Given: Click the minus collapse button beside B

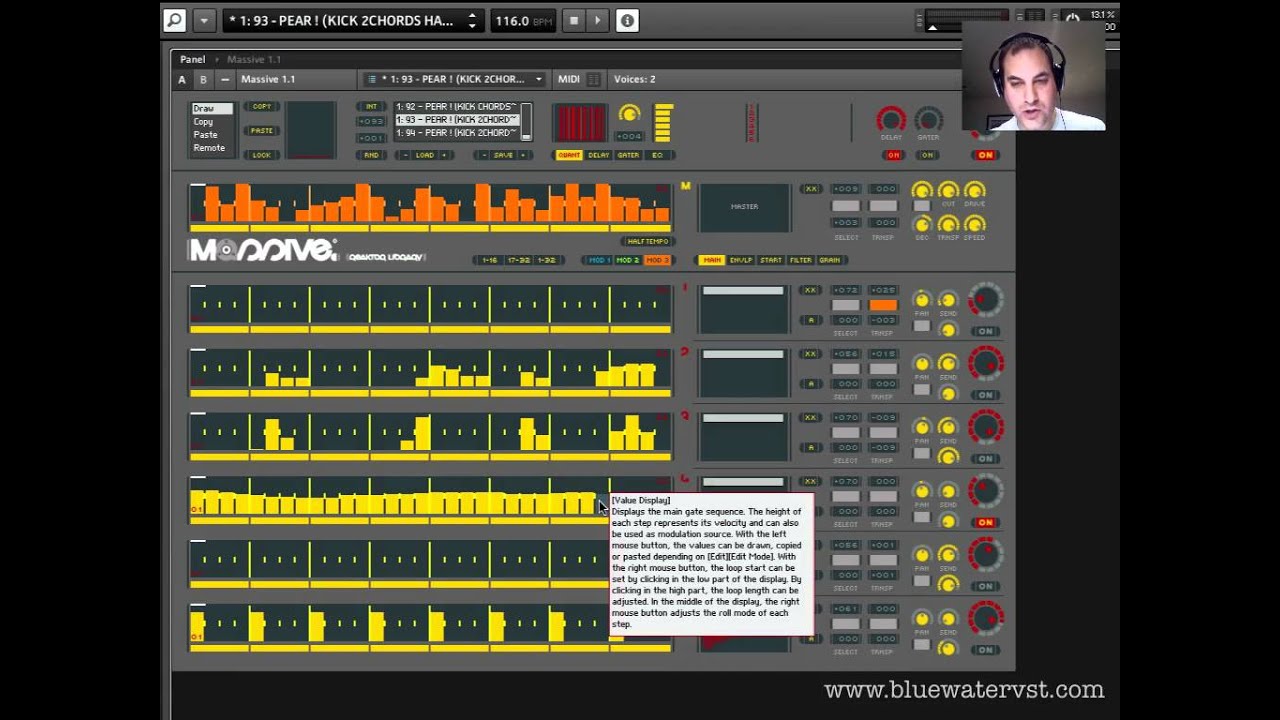Looking at the screenshot, I should [x=224, y=79].
